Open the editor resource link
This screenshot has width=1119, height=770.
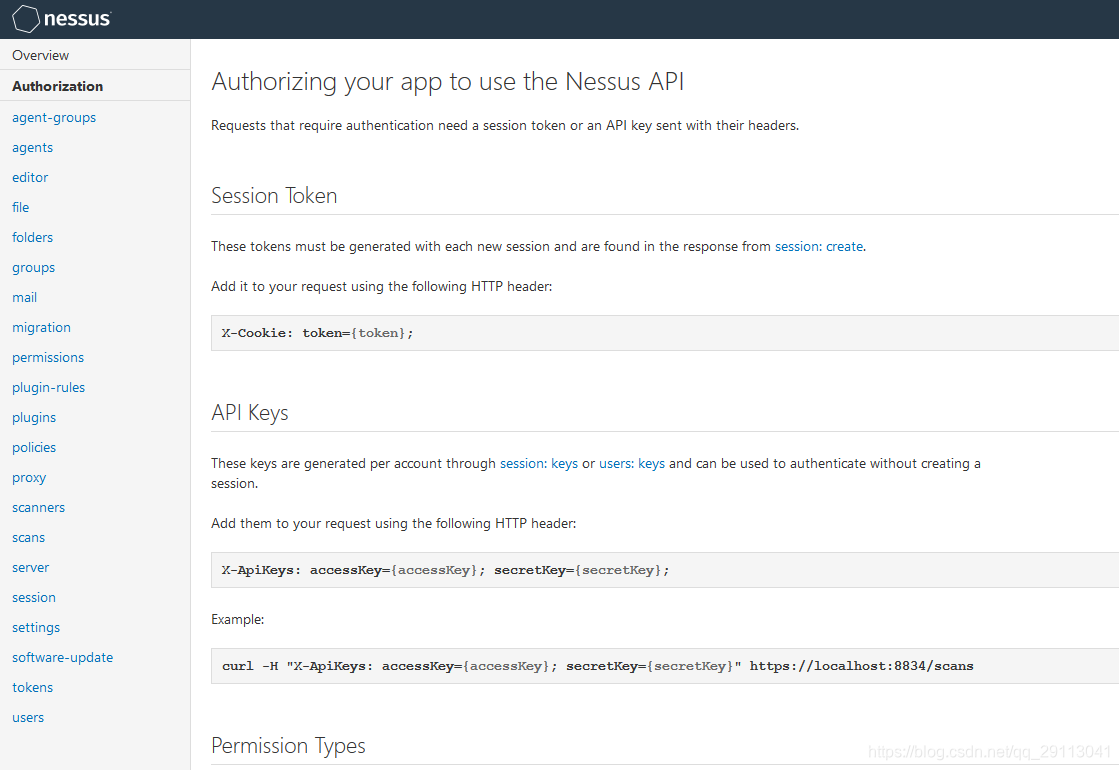coord(30,177)
